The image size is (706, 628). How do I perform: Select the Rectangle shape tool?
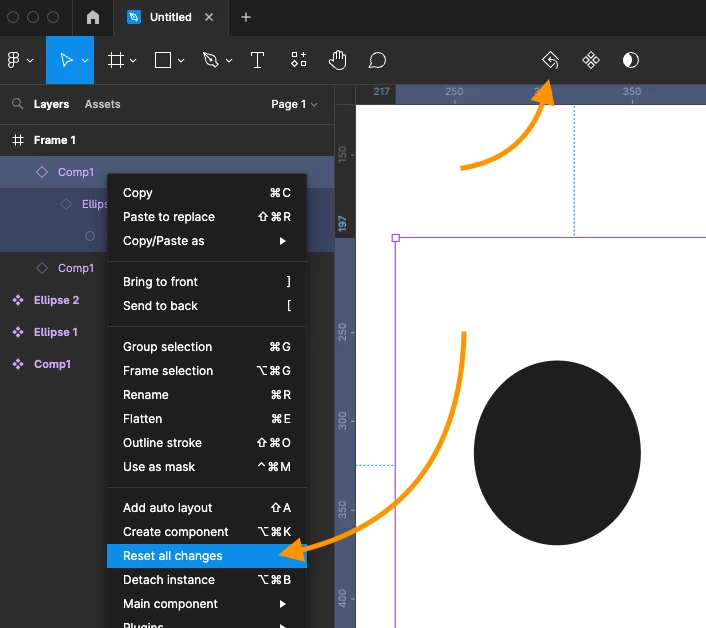click(163, 60)
